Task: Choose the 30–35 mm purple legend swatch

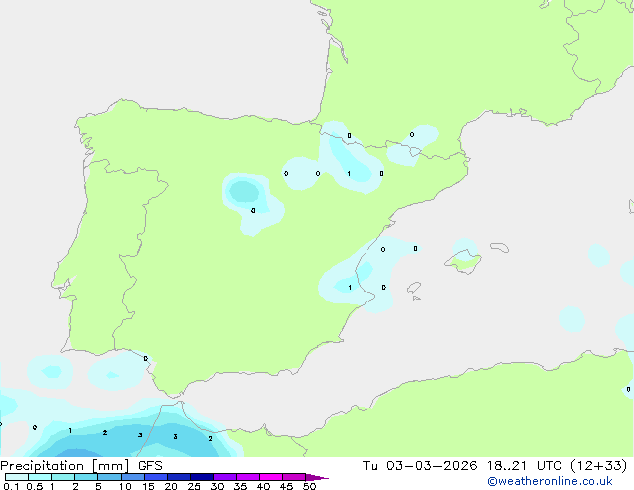Action: click(225, 477)
